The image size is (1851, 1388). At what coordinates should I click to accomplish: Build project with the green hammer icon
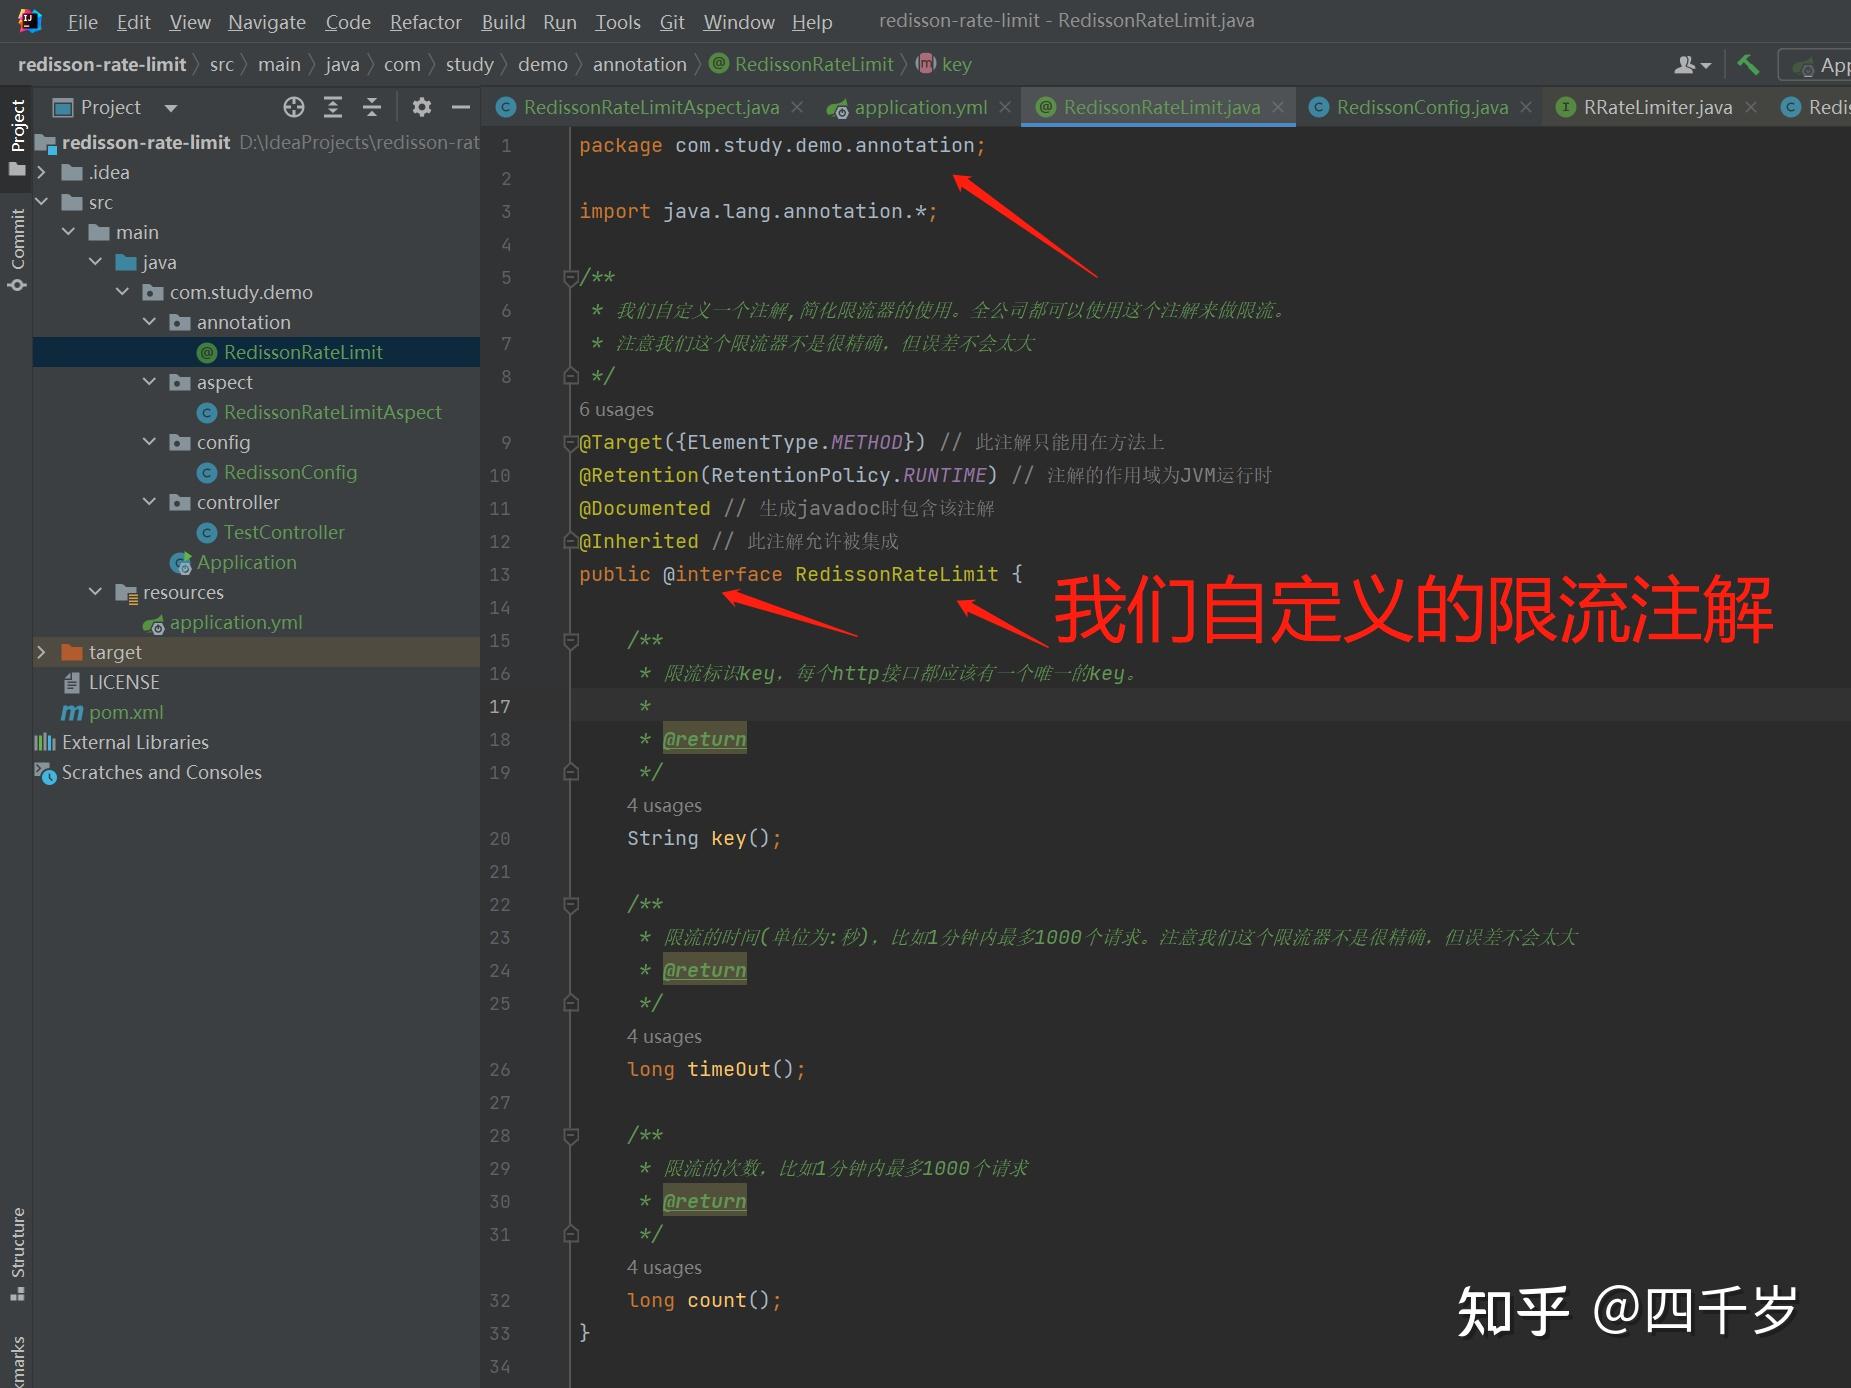pos(1748,63)
